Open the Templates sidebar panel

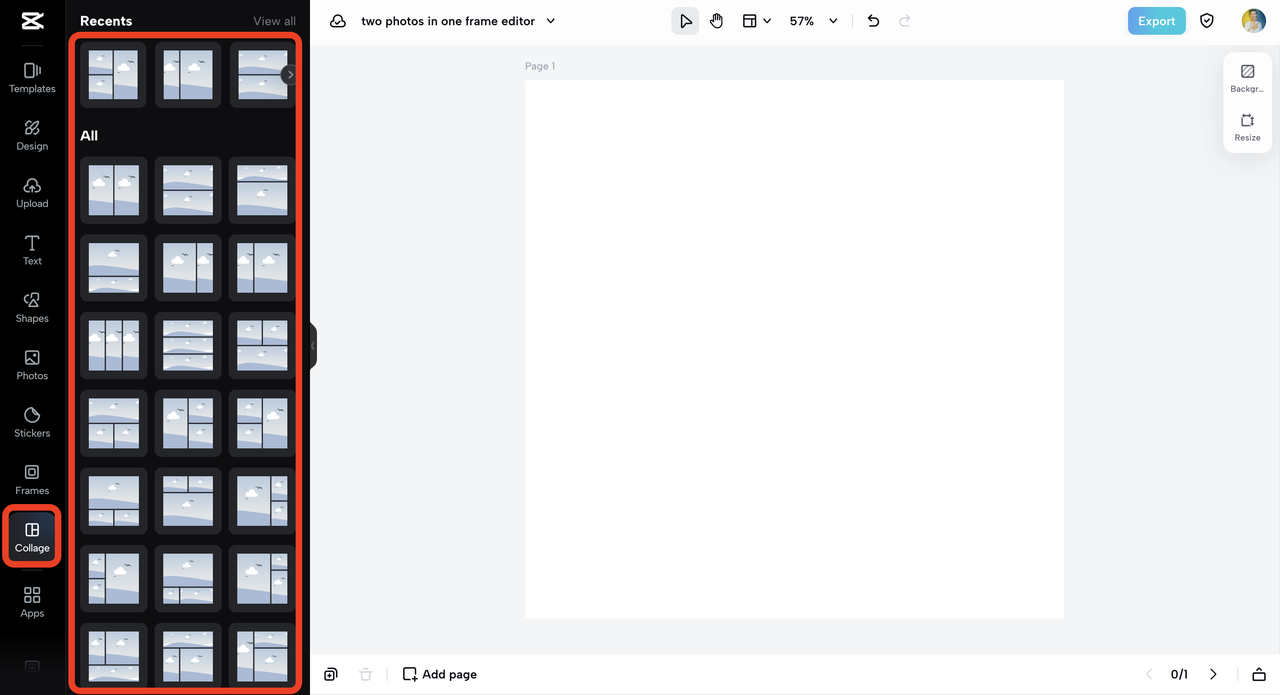(32, 78)
